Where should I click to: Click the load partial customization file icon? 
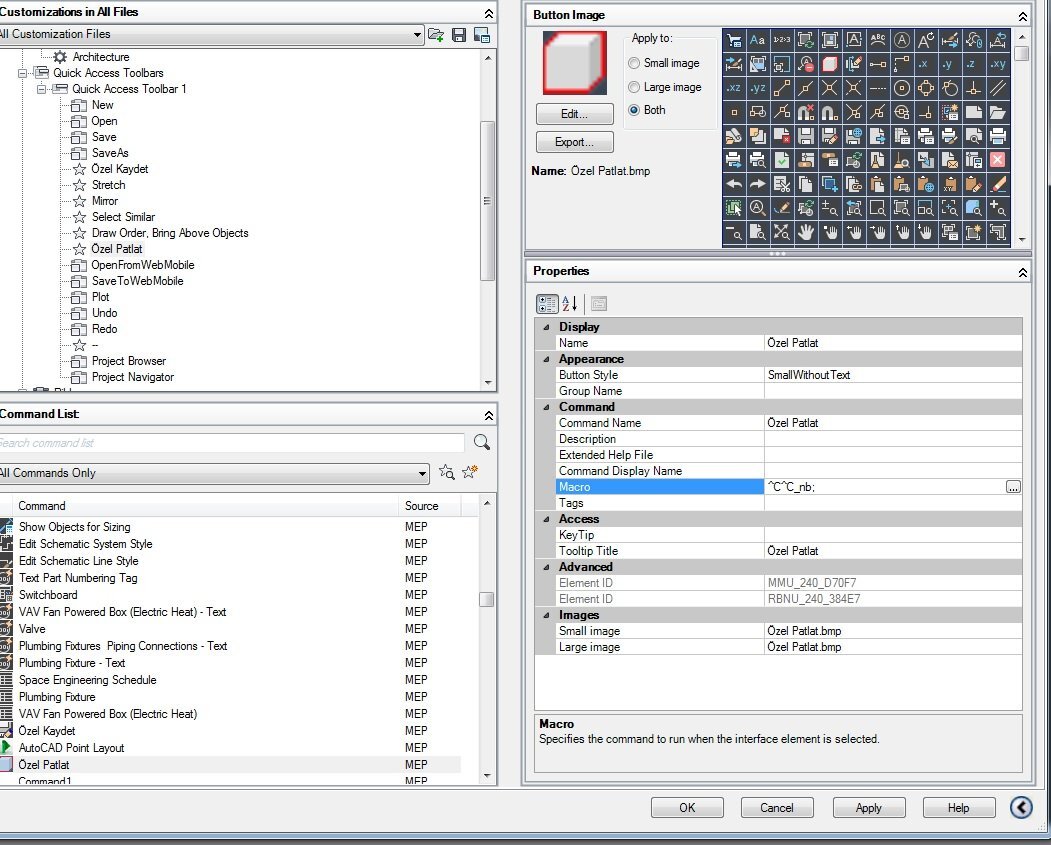(436, 35)
